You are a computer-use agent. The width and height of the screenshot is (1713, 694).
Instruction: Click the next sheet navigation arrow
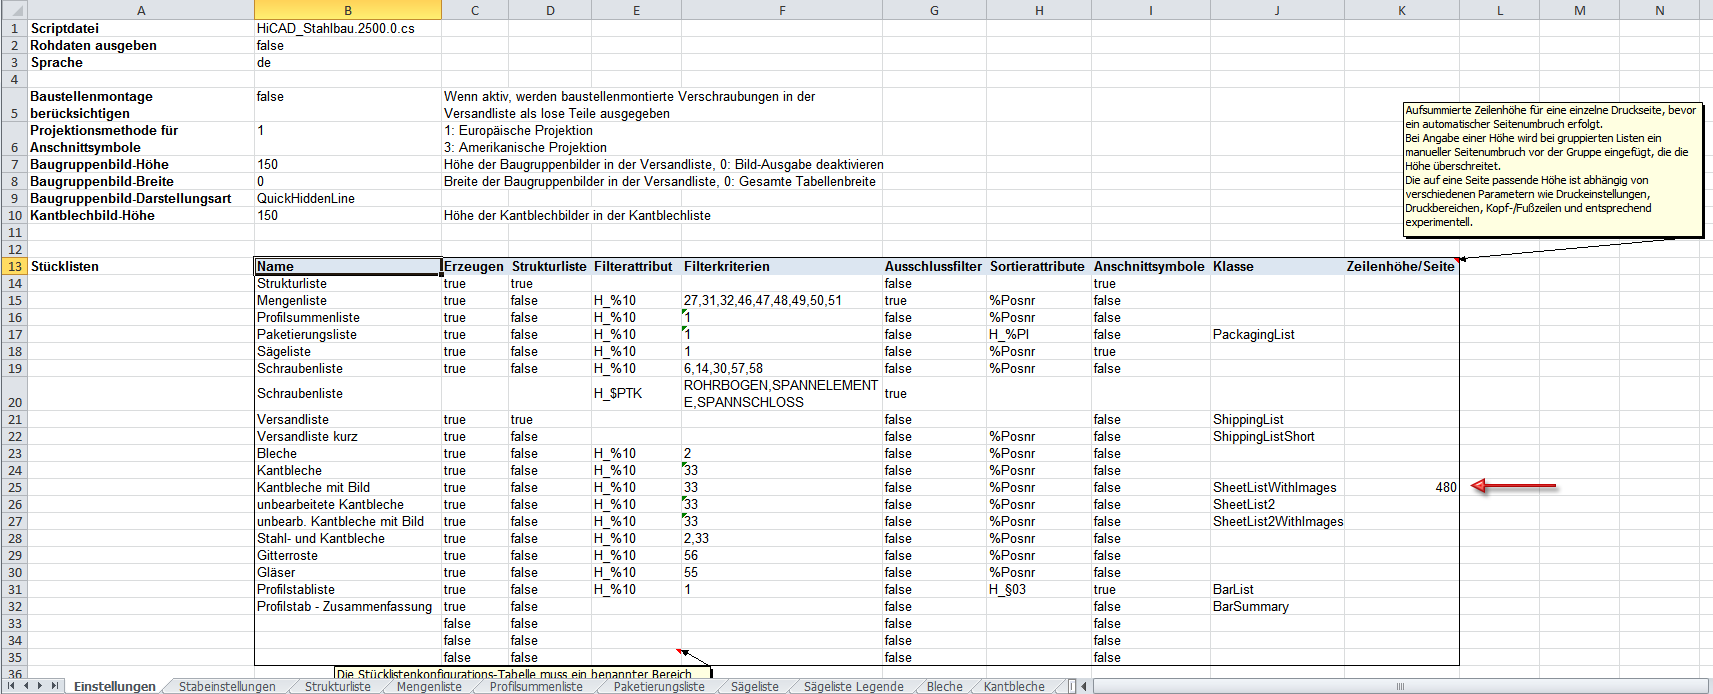pos(41,686)
